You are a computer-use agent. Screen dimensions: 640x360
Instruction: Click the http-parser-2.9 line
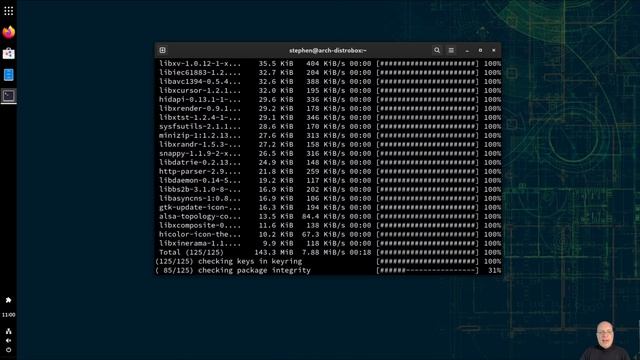330,171
